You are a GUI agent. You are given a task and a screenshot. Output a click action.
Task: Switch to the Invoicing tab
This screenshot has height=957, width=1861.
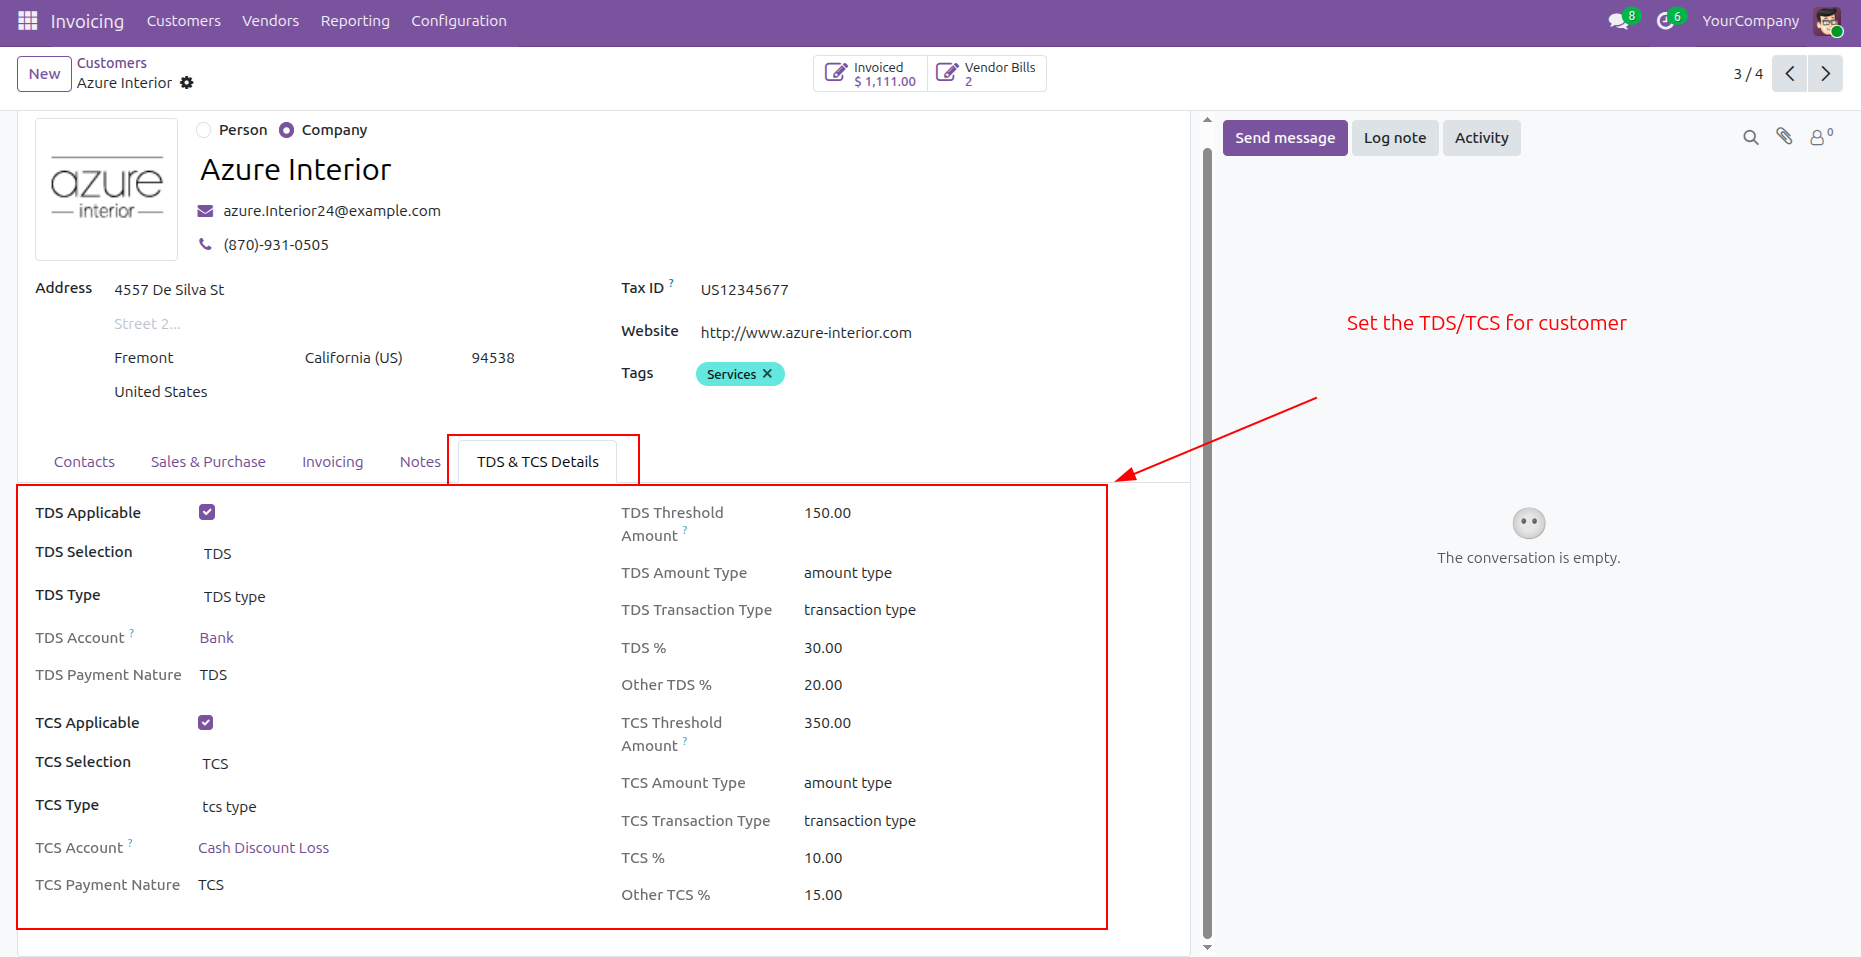tap(333, 462)
